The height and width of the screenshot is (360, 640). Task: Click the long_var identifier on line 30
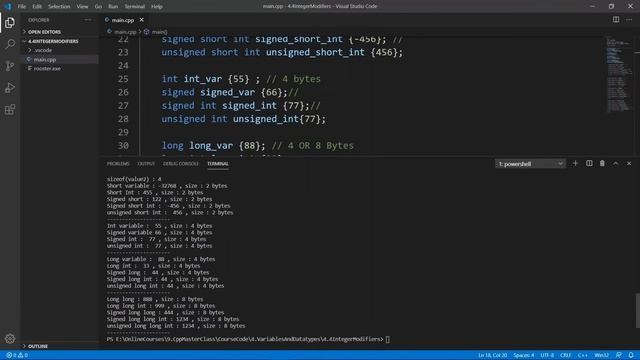click(211, 146)
